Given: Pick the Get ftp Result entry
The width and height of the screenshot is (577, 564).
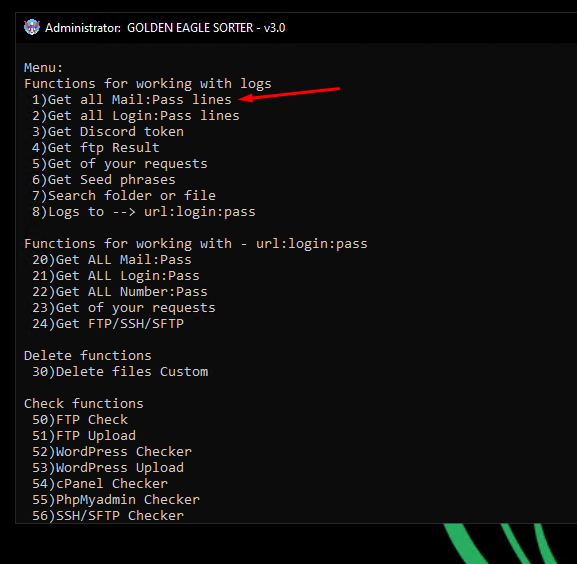Looking at the screenshot, I should [96, 148].
